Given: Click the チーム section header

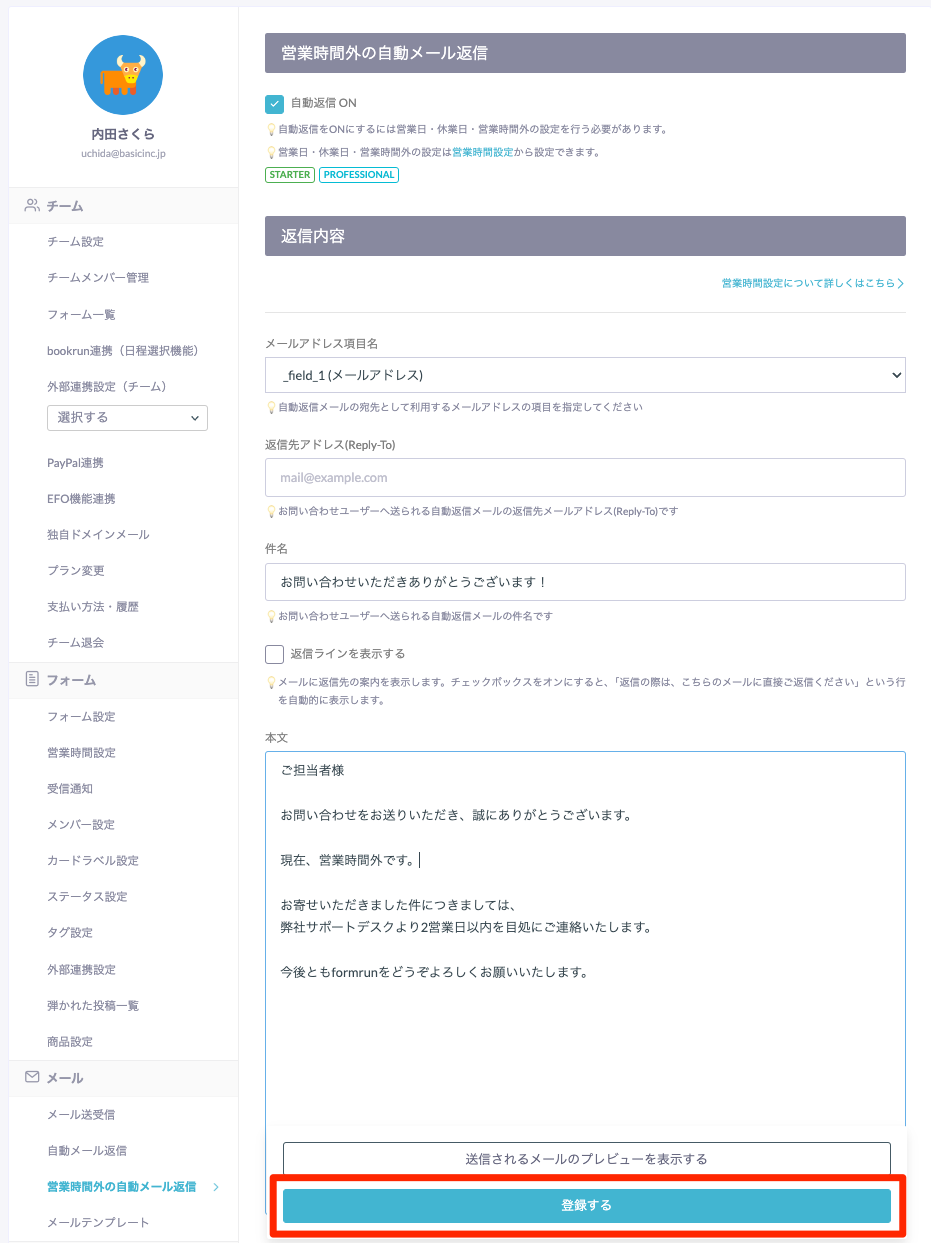Looking at the screenshot, I should click(x=124, y=206).
